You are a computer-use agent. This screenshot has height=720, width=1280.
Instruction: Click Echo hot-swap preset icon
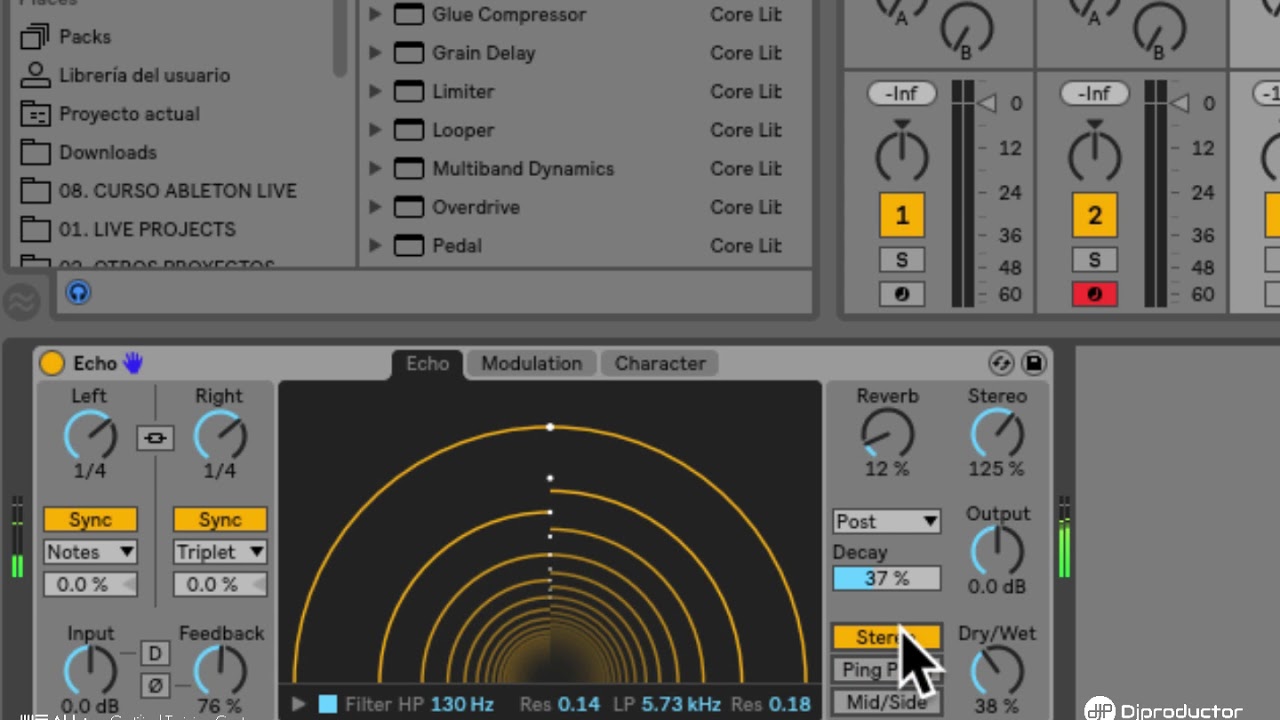(x=1001, y=363)
